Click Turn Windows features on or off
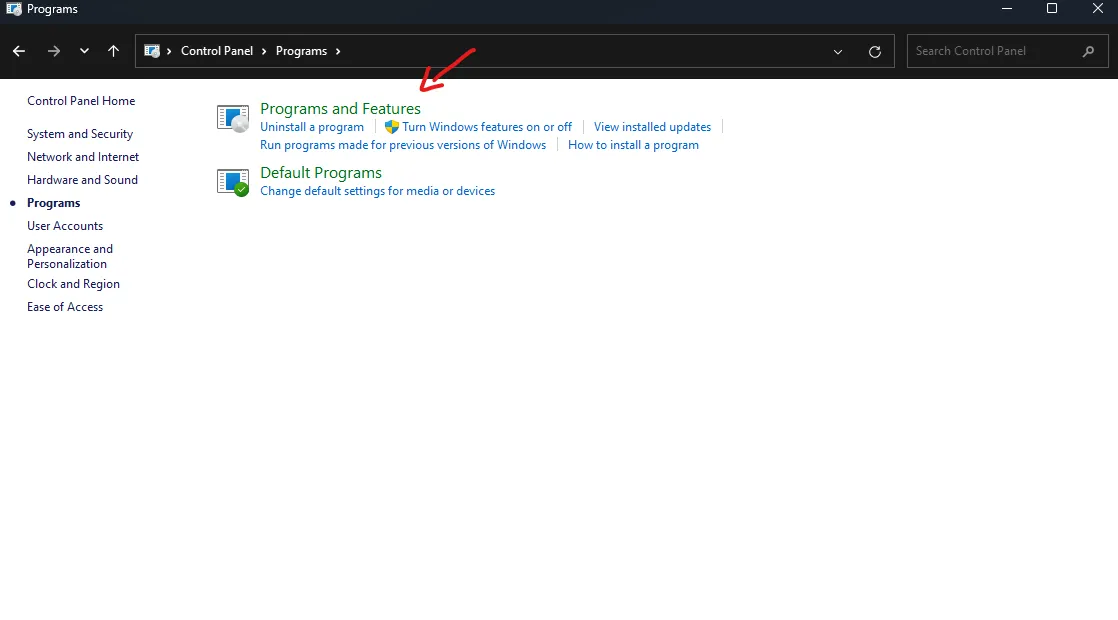 (x=487, y=127)
